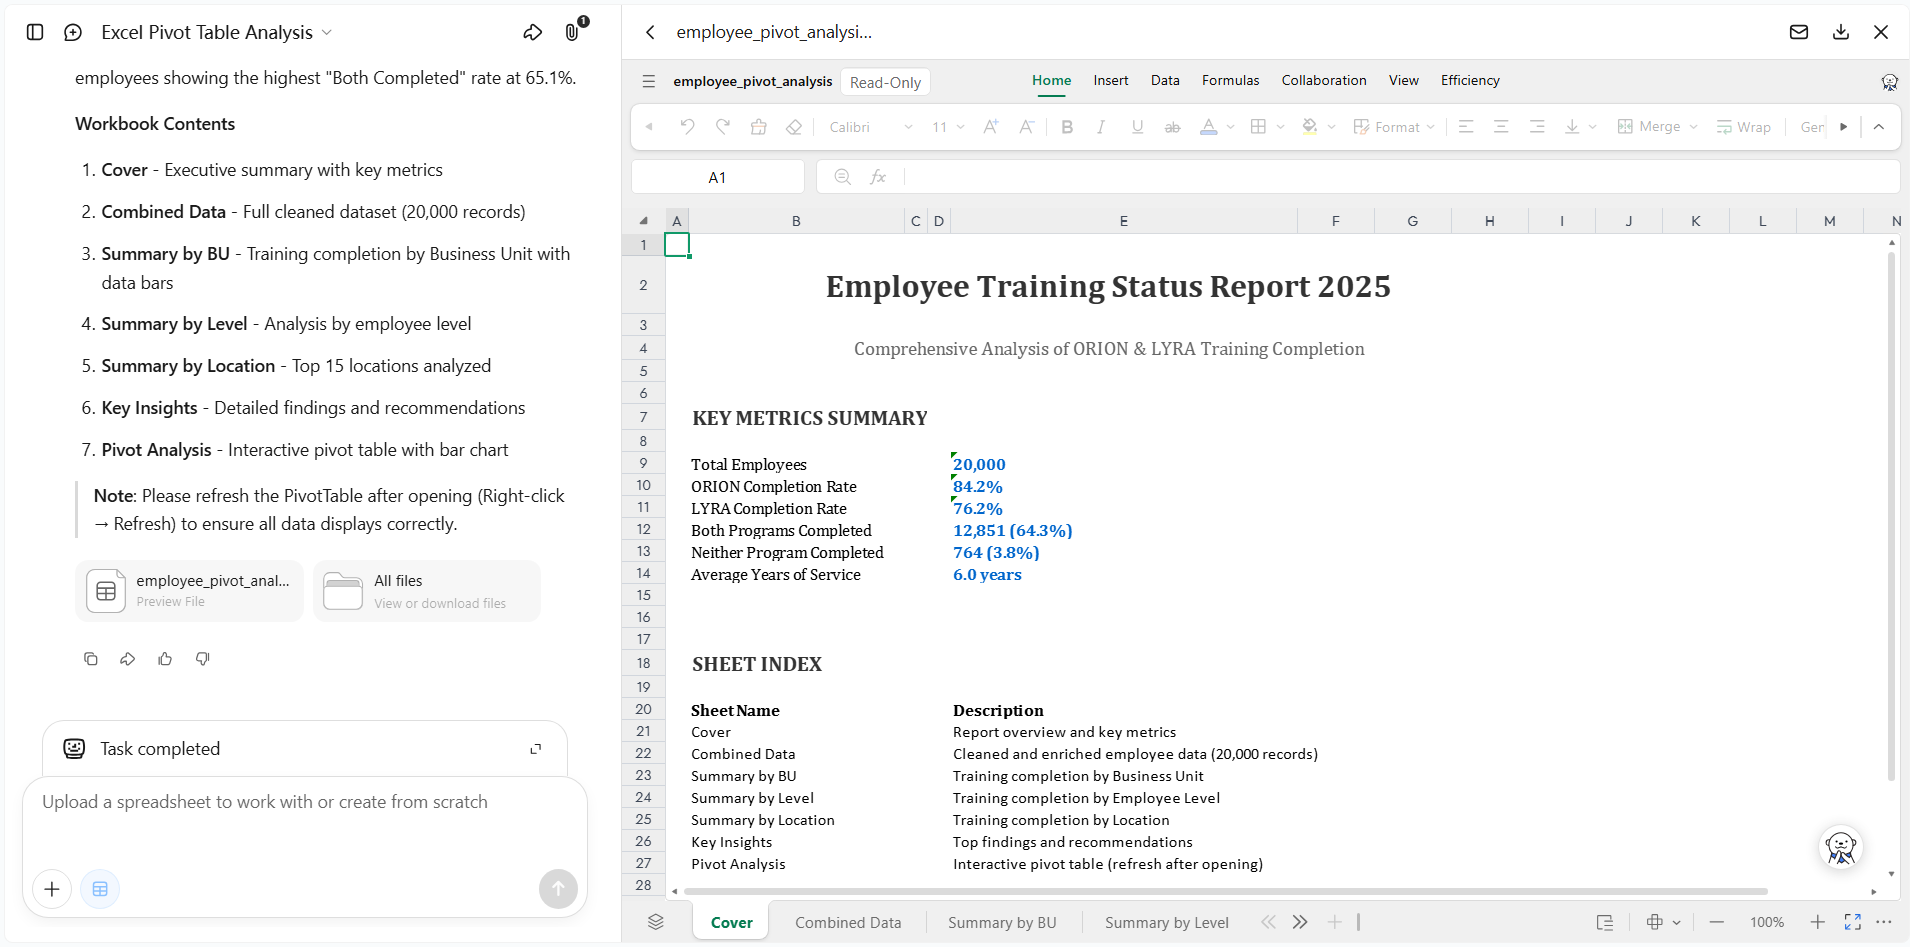Image resolution: width=1910 pixels, height=947 pixels.
Task: Switch to Combined Data sheet tab
Action: [848, 923]
